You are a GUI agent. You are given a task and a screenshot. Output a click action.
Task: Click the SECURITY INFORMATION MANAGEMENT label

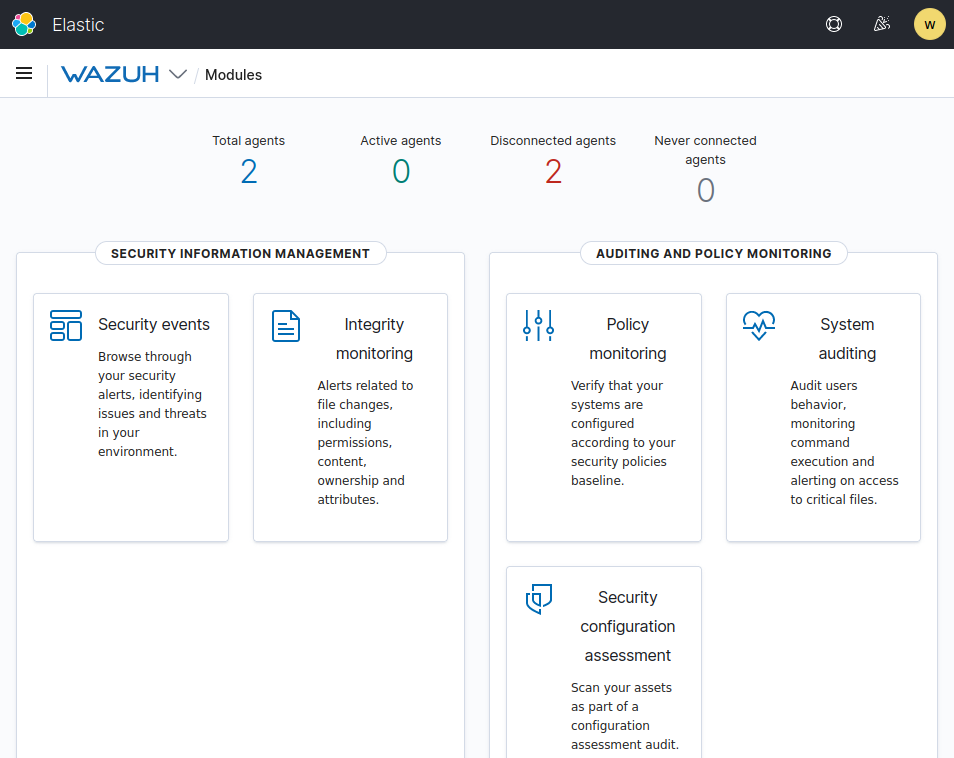240,253
